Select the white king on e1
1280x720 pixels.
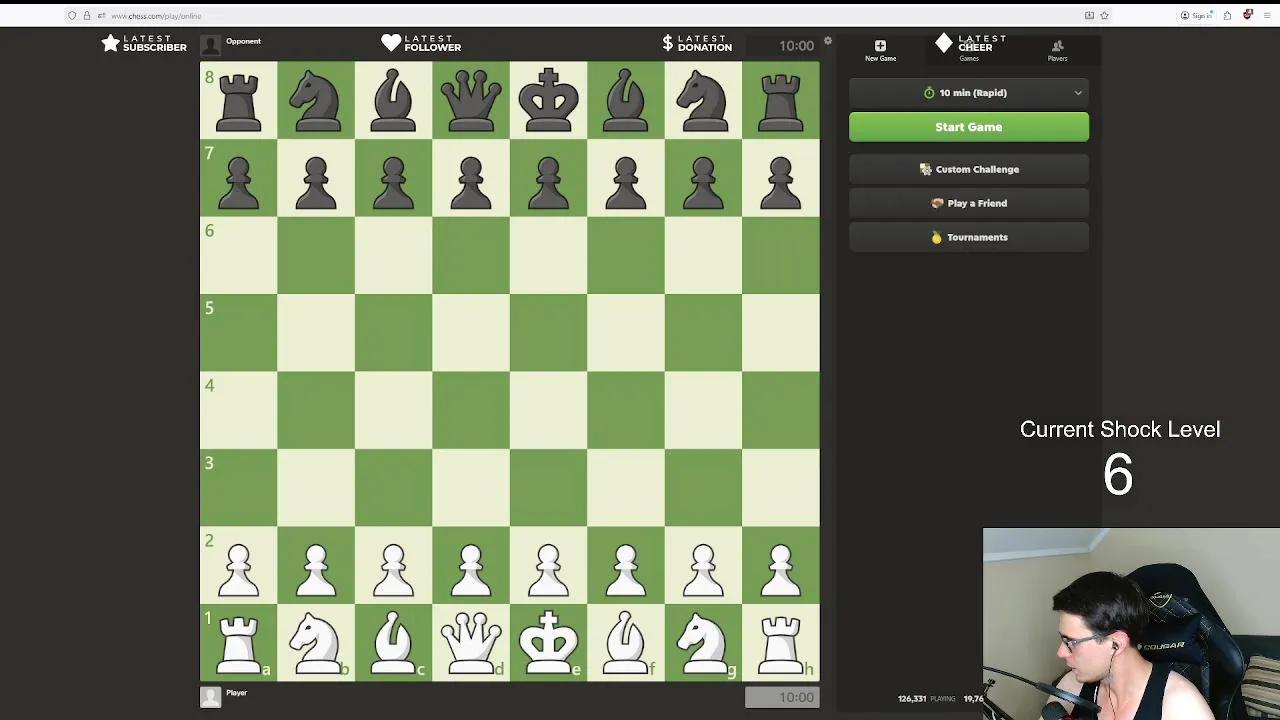click(x=548, y=642)
